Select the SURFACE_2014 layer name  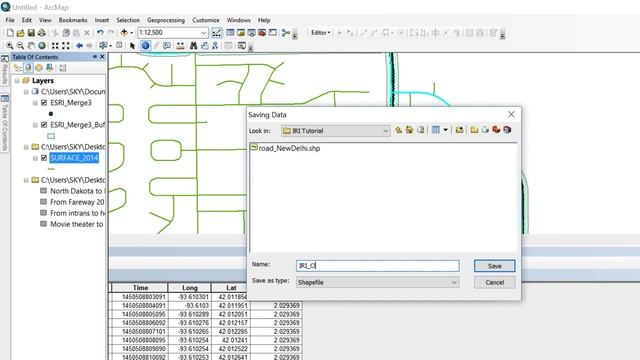pos(74,158)
